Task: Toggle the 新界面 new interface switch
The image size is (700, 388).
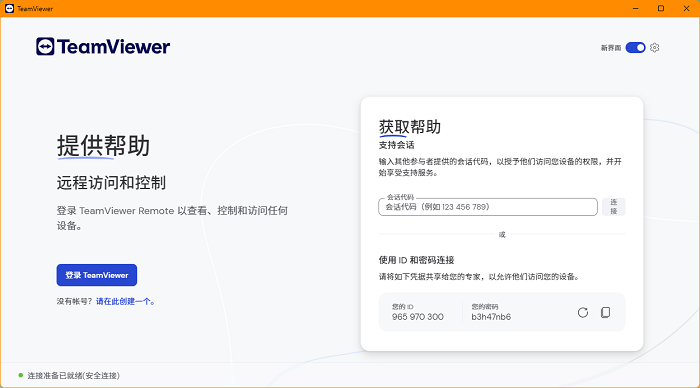Action: tap(635, 47)
